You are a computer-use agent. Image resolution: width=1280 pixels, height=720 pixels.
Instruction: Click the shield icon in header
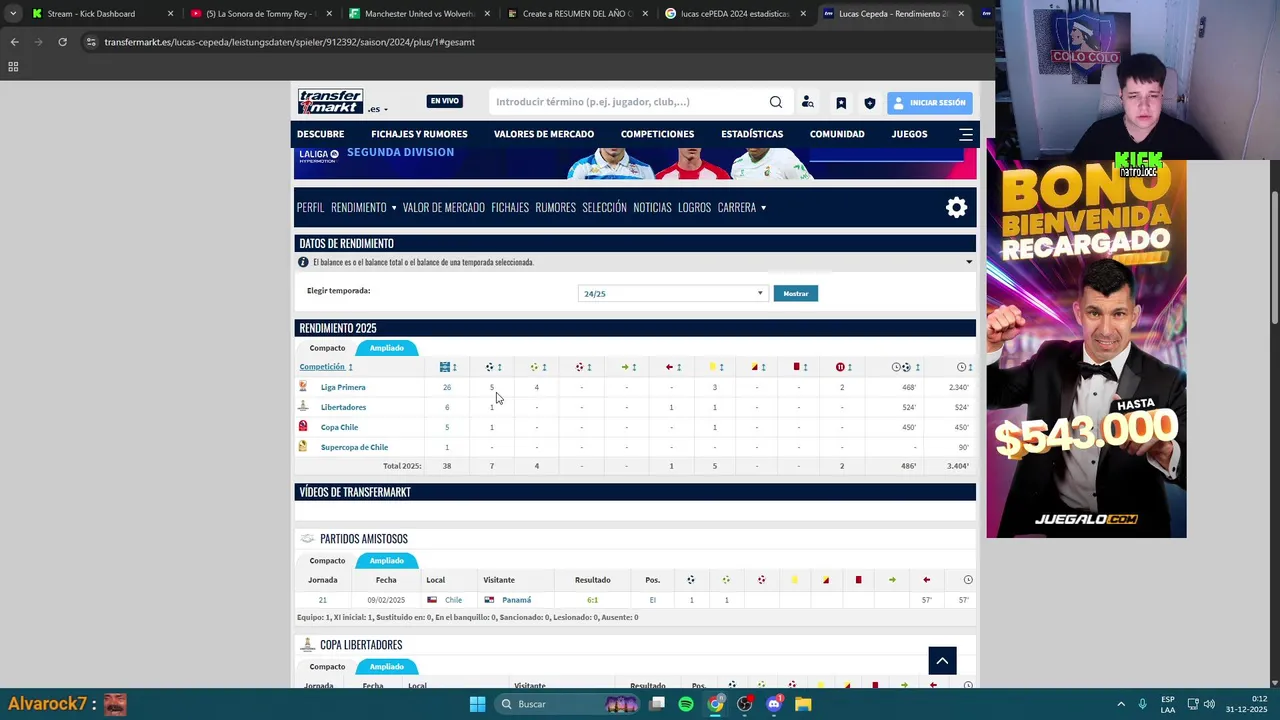870,102
